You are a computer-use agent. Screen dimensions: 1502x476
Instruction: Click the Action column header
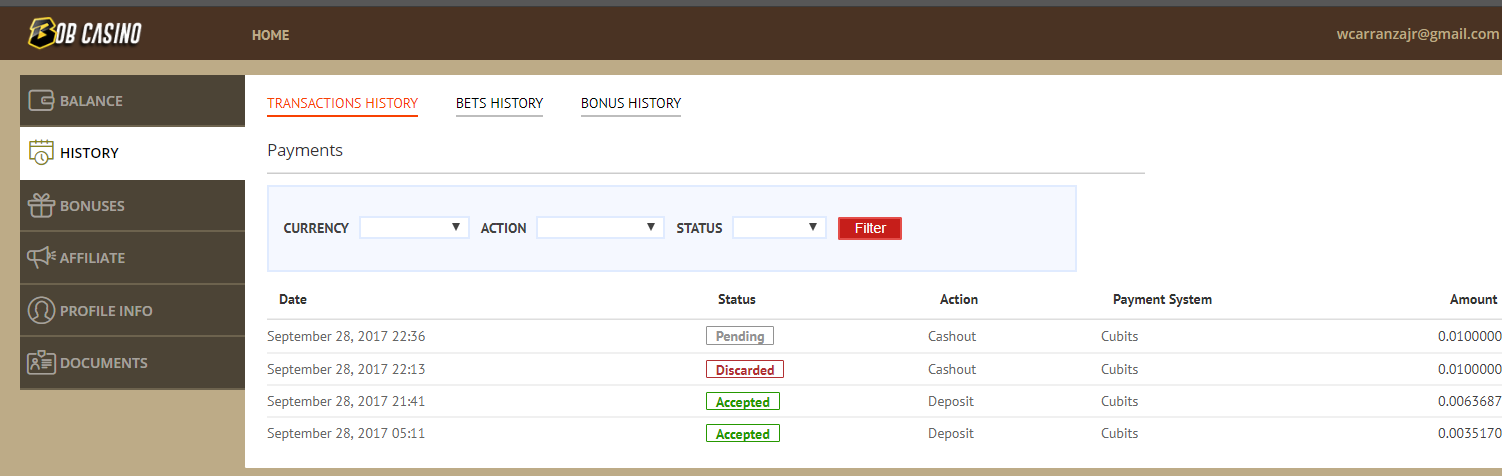[959, 299]
